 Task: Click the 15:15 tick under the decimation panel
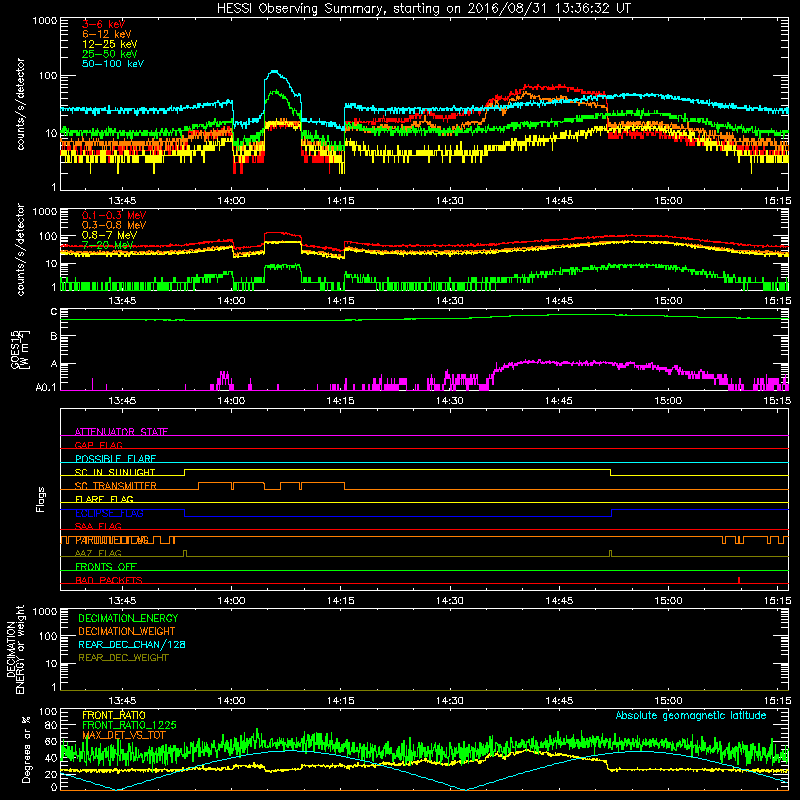click(x=778, y=701)
